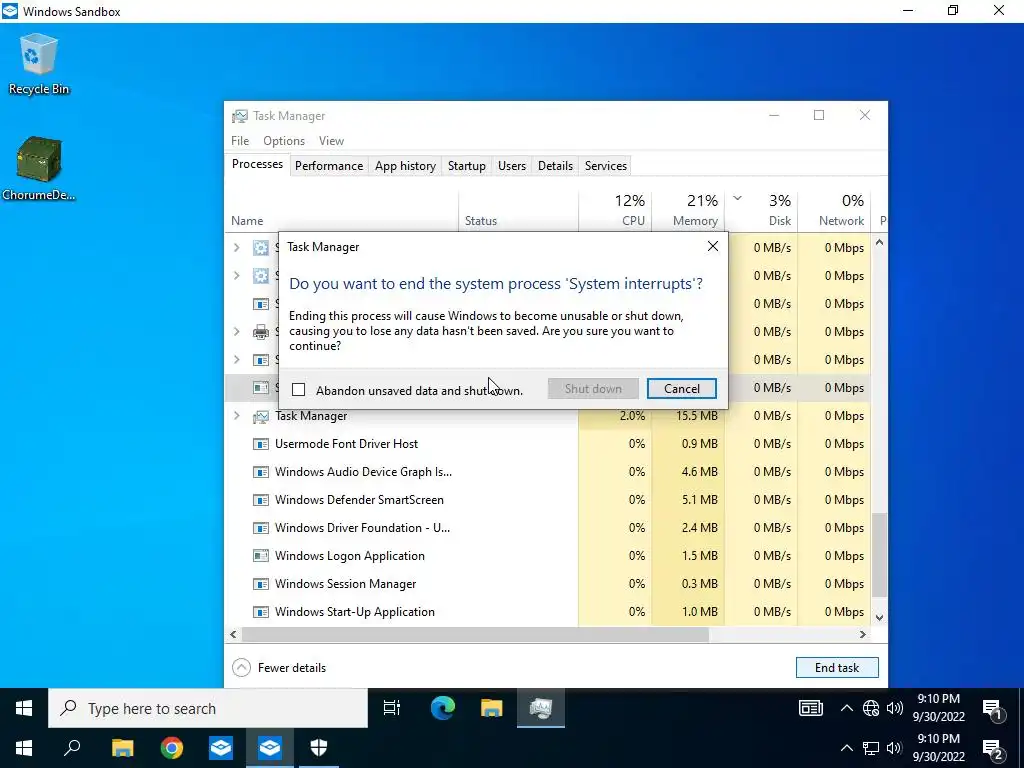Sort processes by the Name column header

(342, 209)
